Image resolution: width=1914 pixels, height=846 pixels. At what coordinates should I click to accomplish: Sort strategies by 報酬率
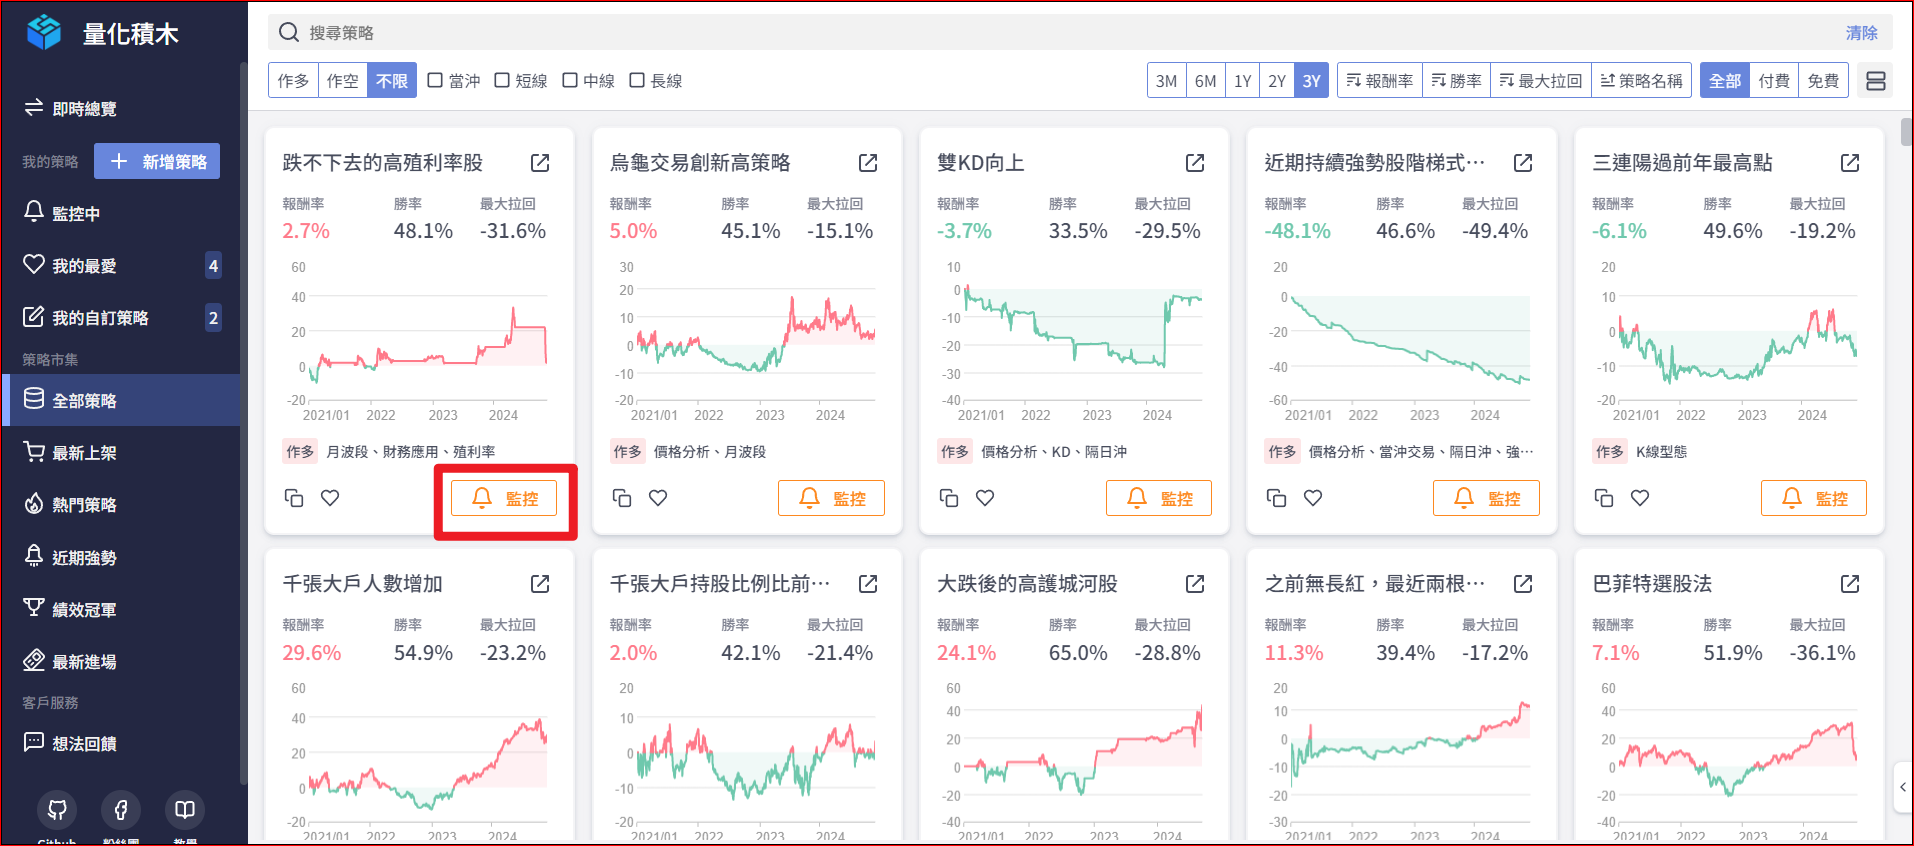1379,81
